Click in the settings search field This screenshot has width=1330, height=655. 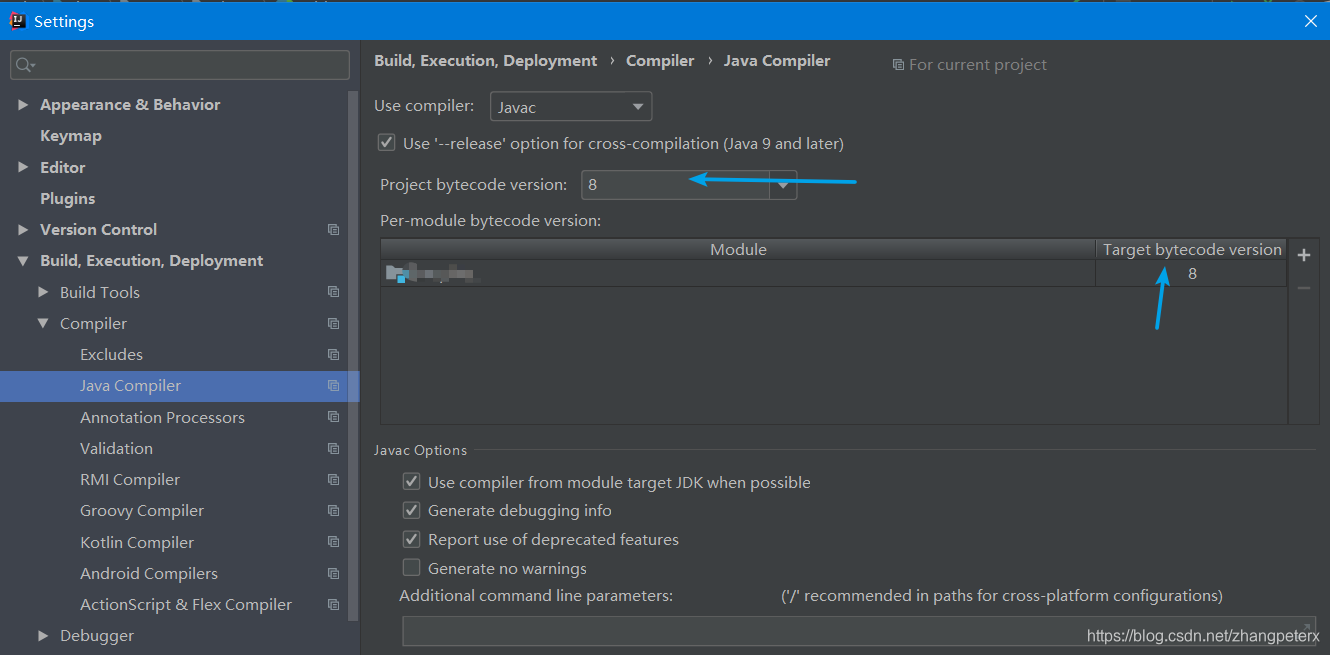[180, 65]
